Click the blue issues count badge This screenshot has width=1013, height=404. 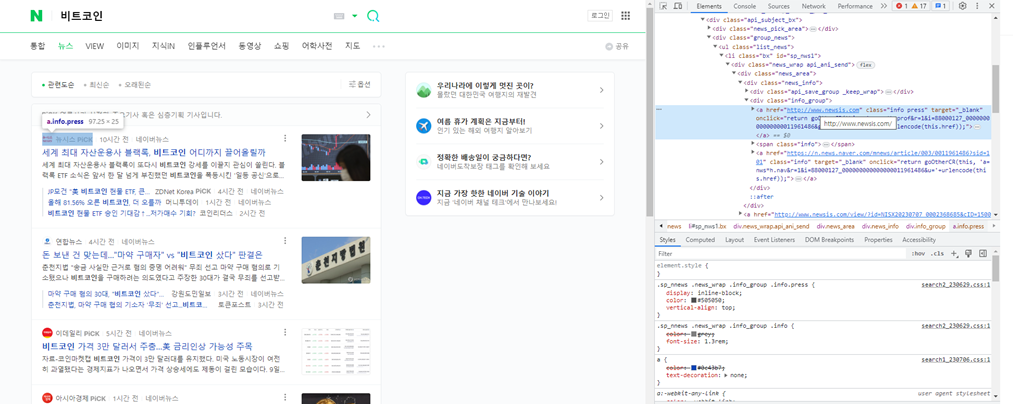pyautogui.click(x=941, y=6)
